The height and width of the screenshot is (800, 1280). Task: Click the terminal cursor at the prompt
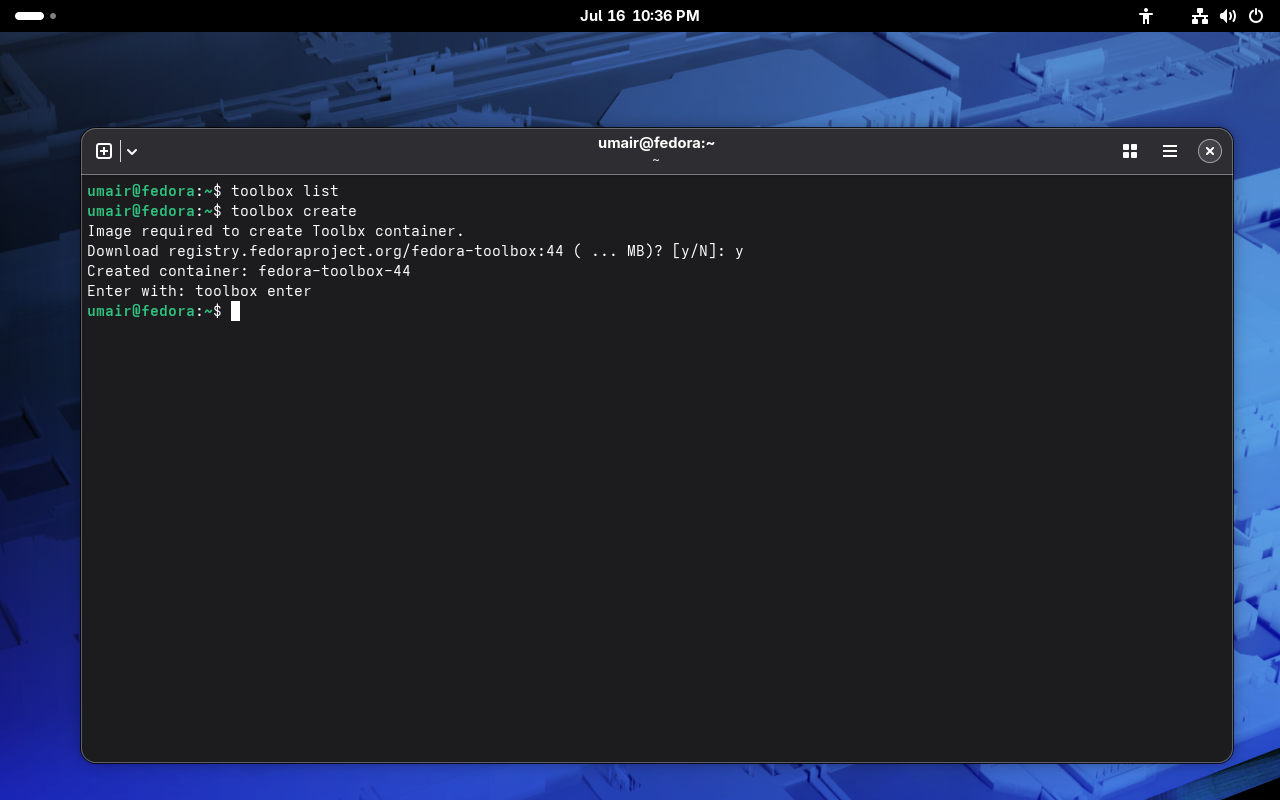[235, 311]
